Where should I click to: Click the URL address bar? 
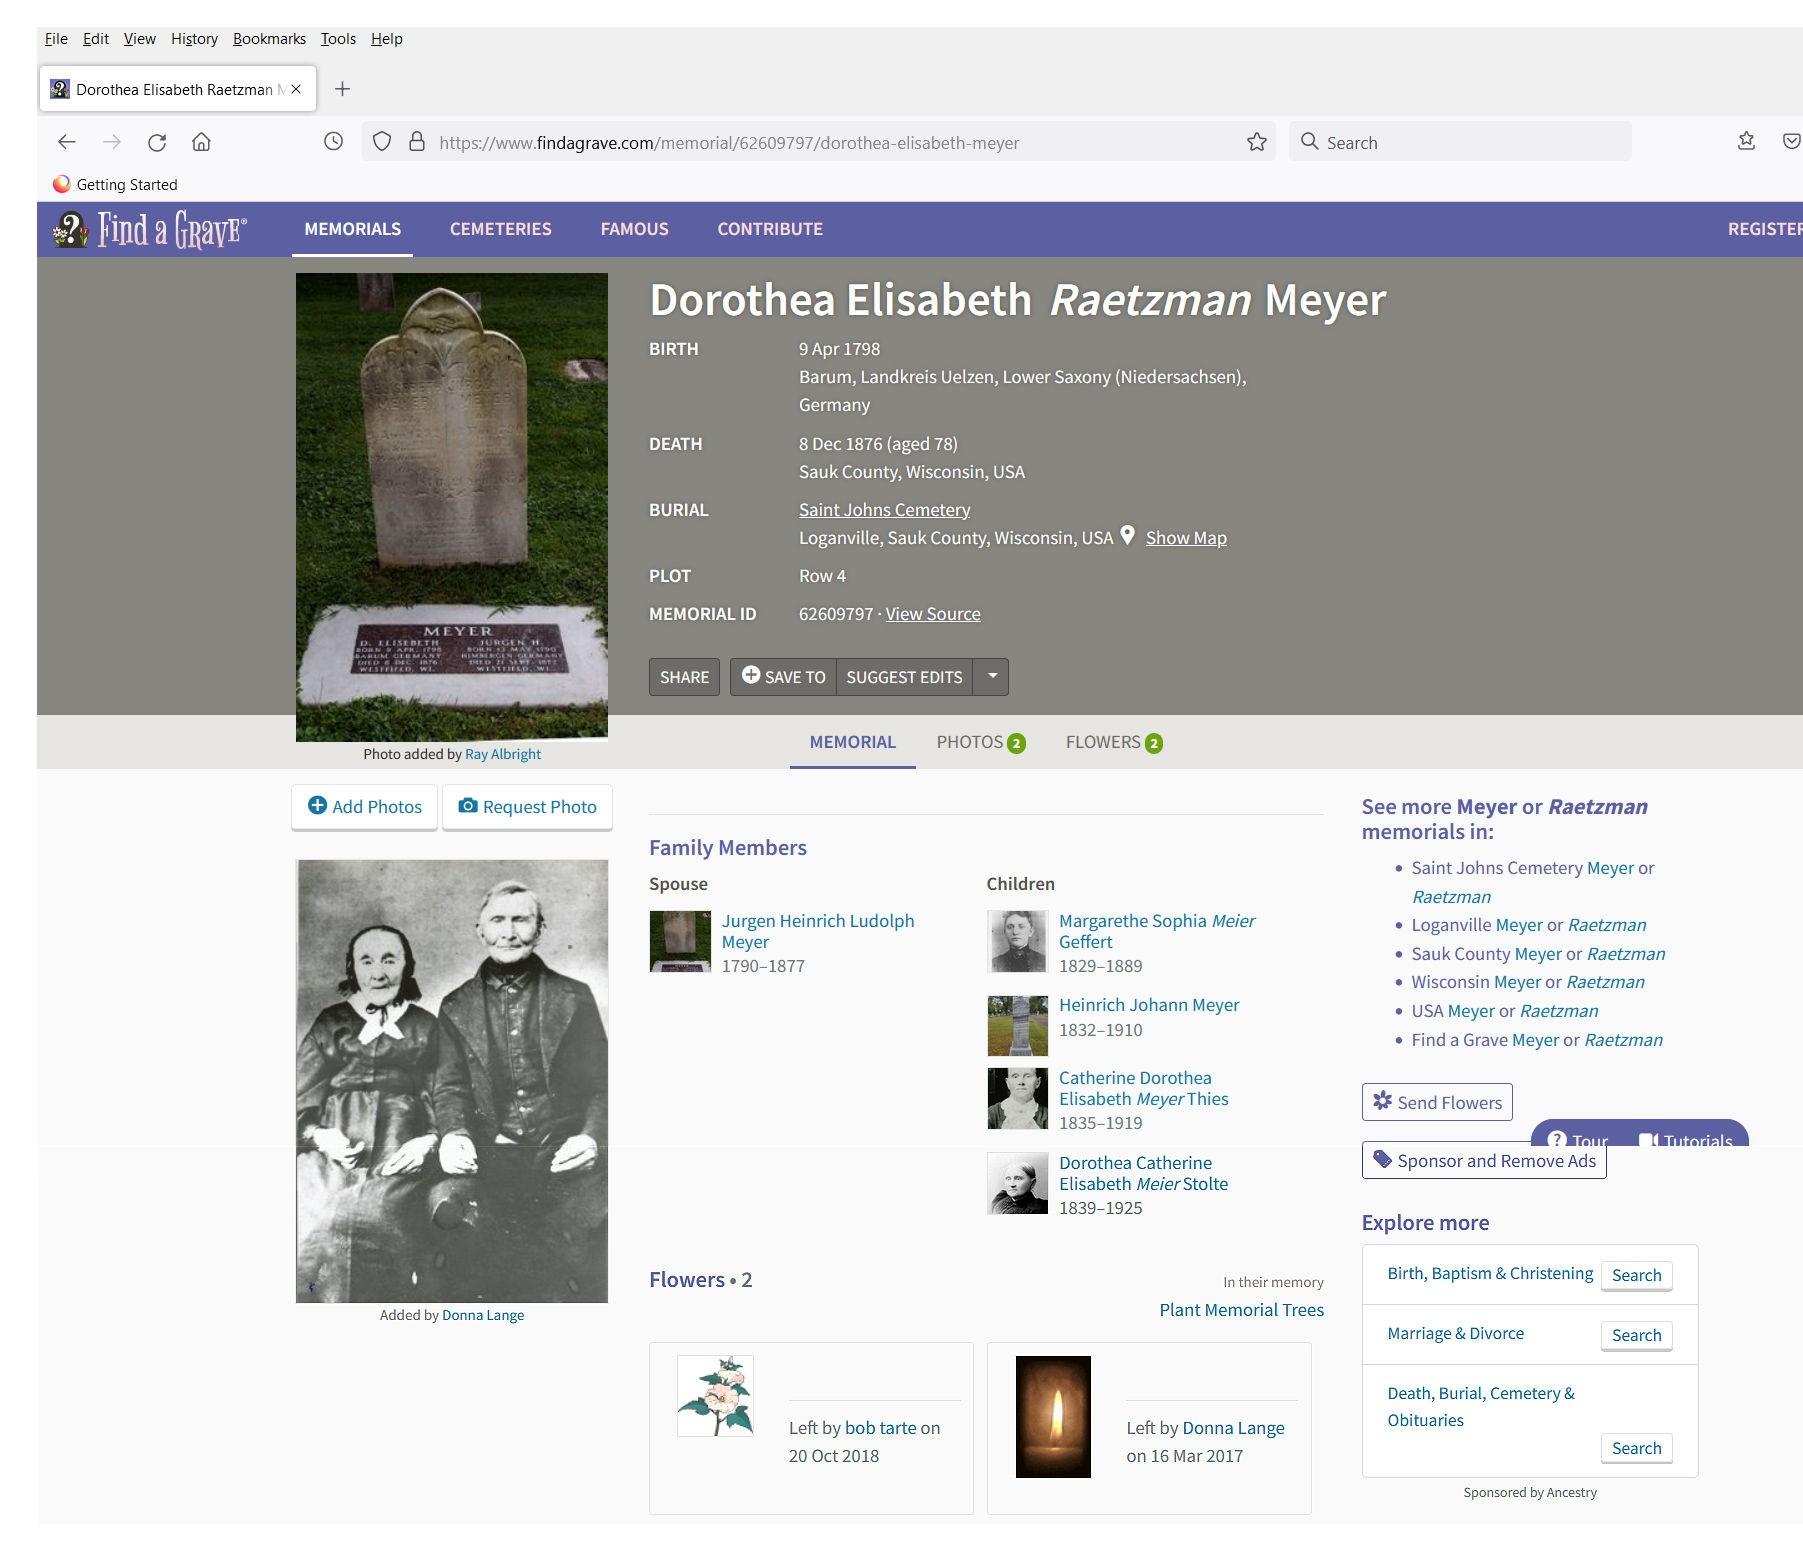[820, 142]
